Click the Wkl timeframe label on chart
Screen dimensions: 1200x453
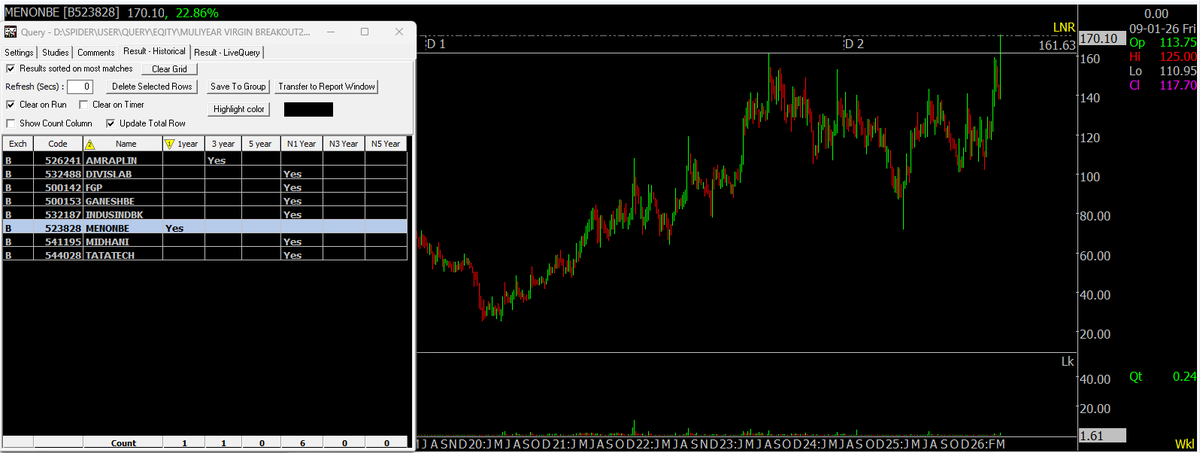[1183, 443]
